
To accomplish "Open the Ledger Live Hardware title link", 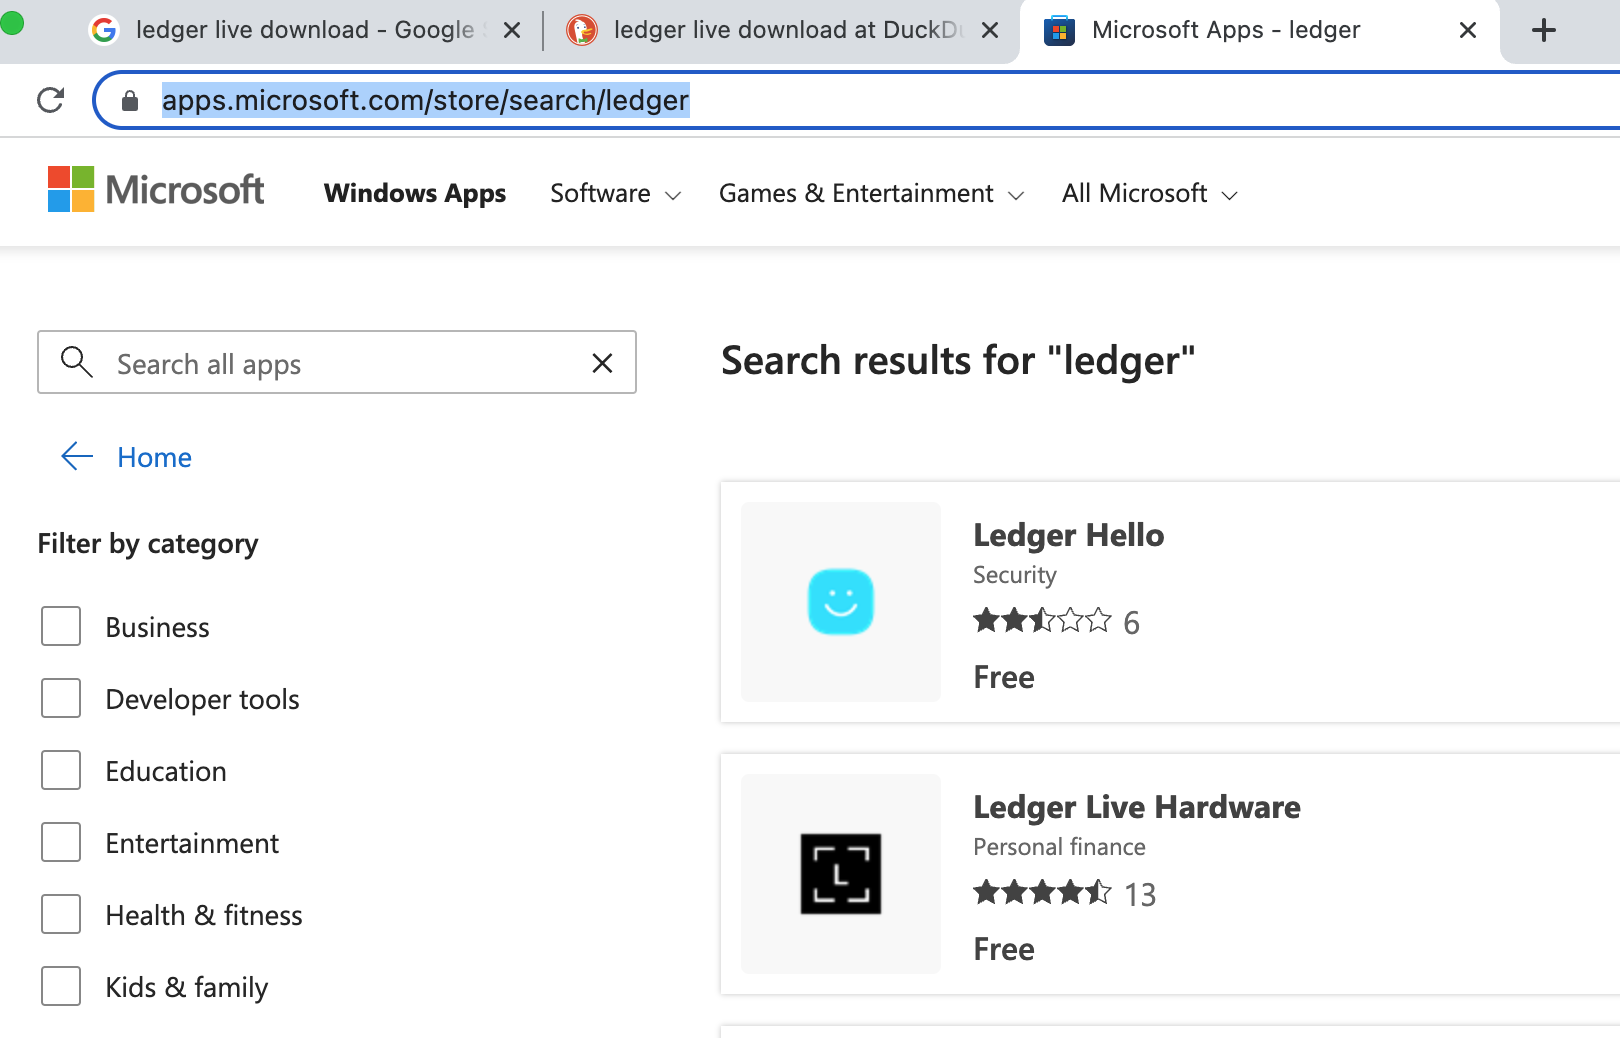I will [x=1136, y=807].
